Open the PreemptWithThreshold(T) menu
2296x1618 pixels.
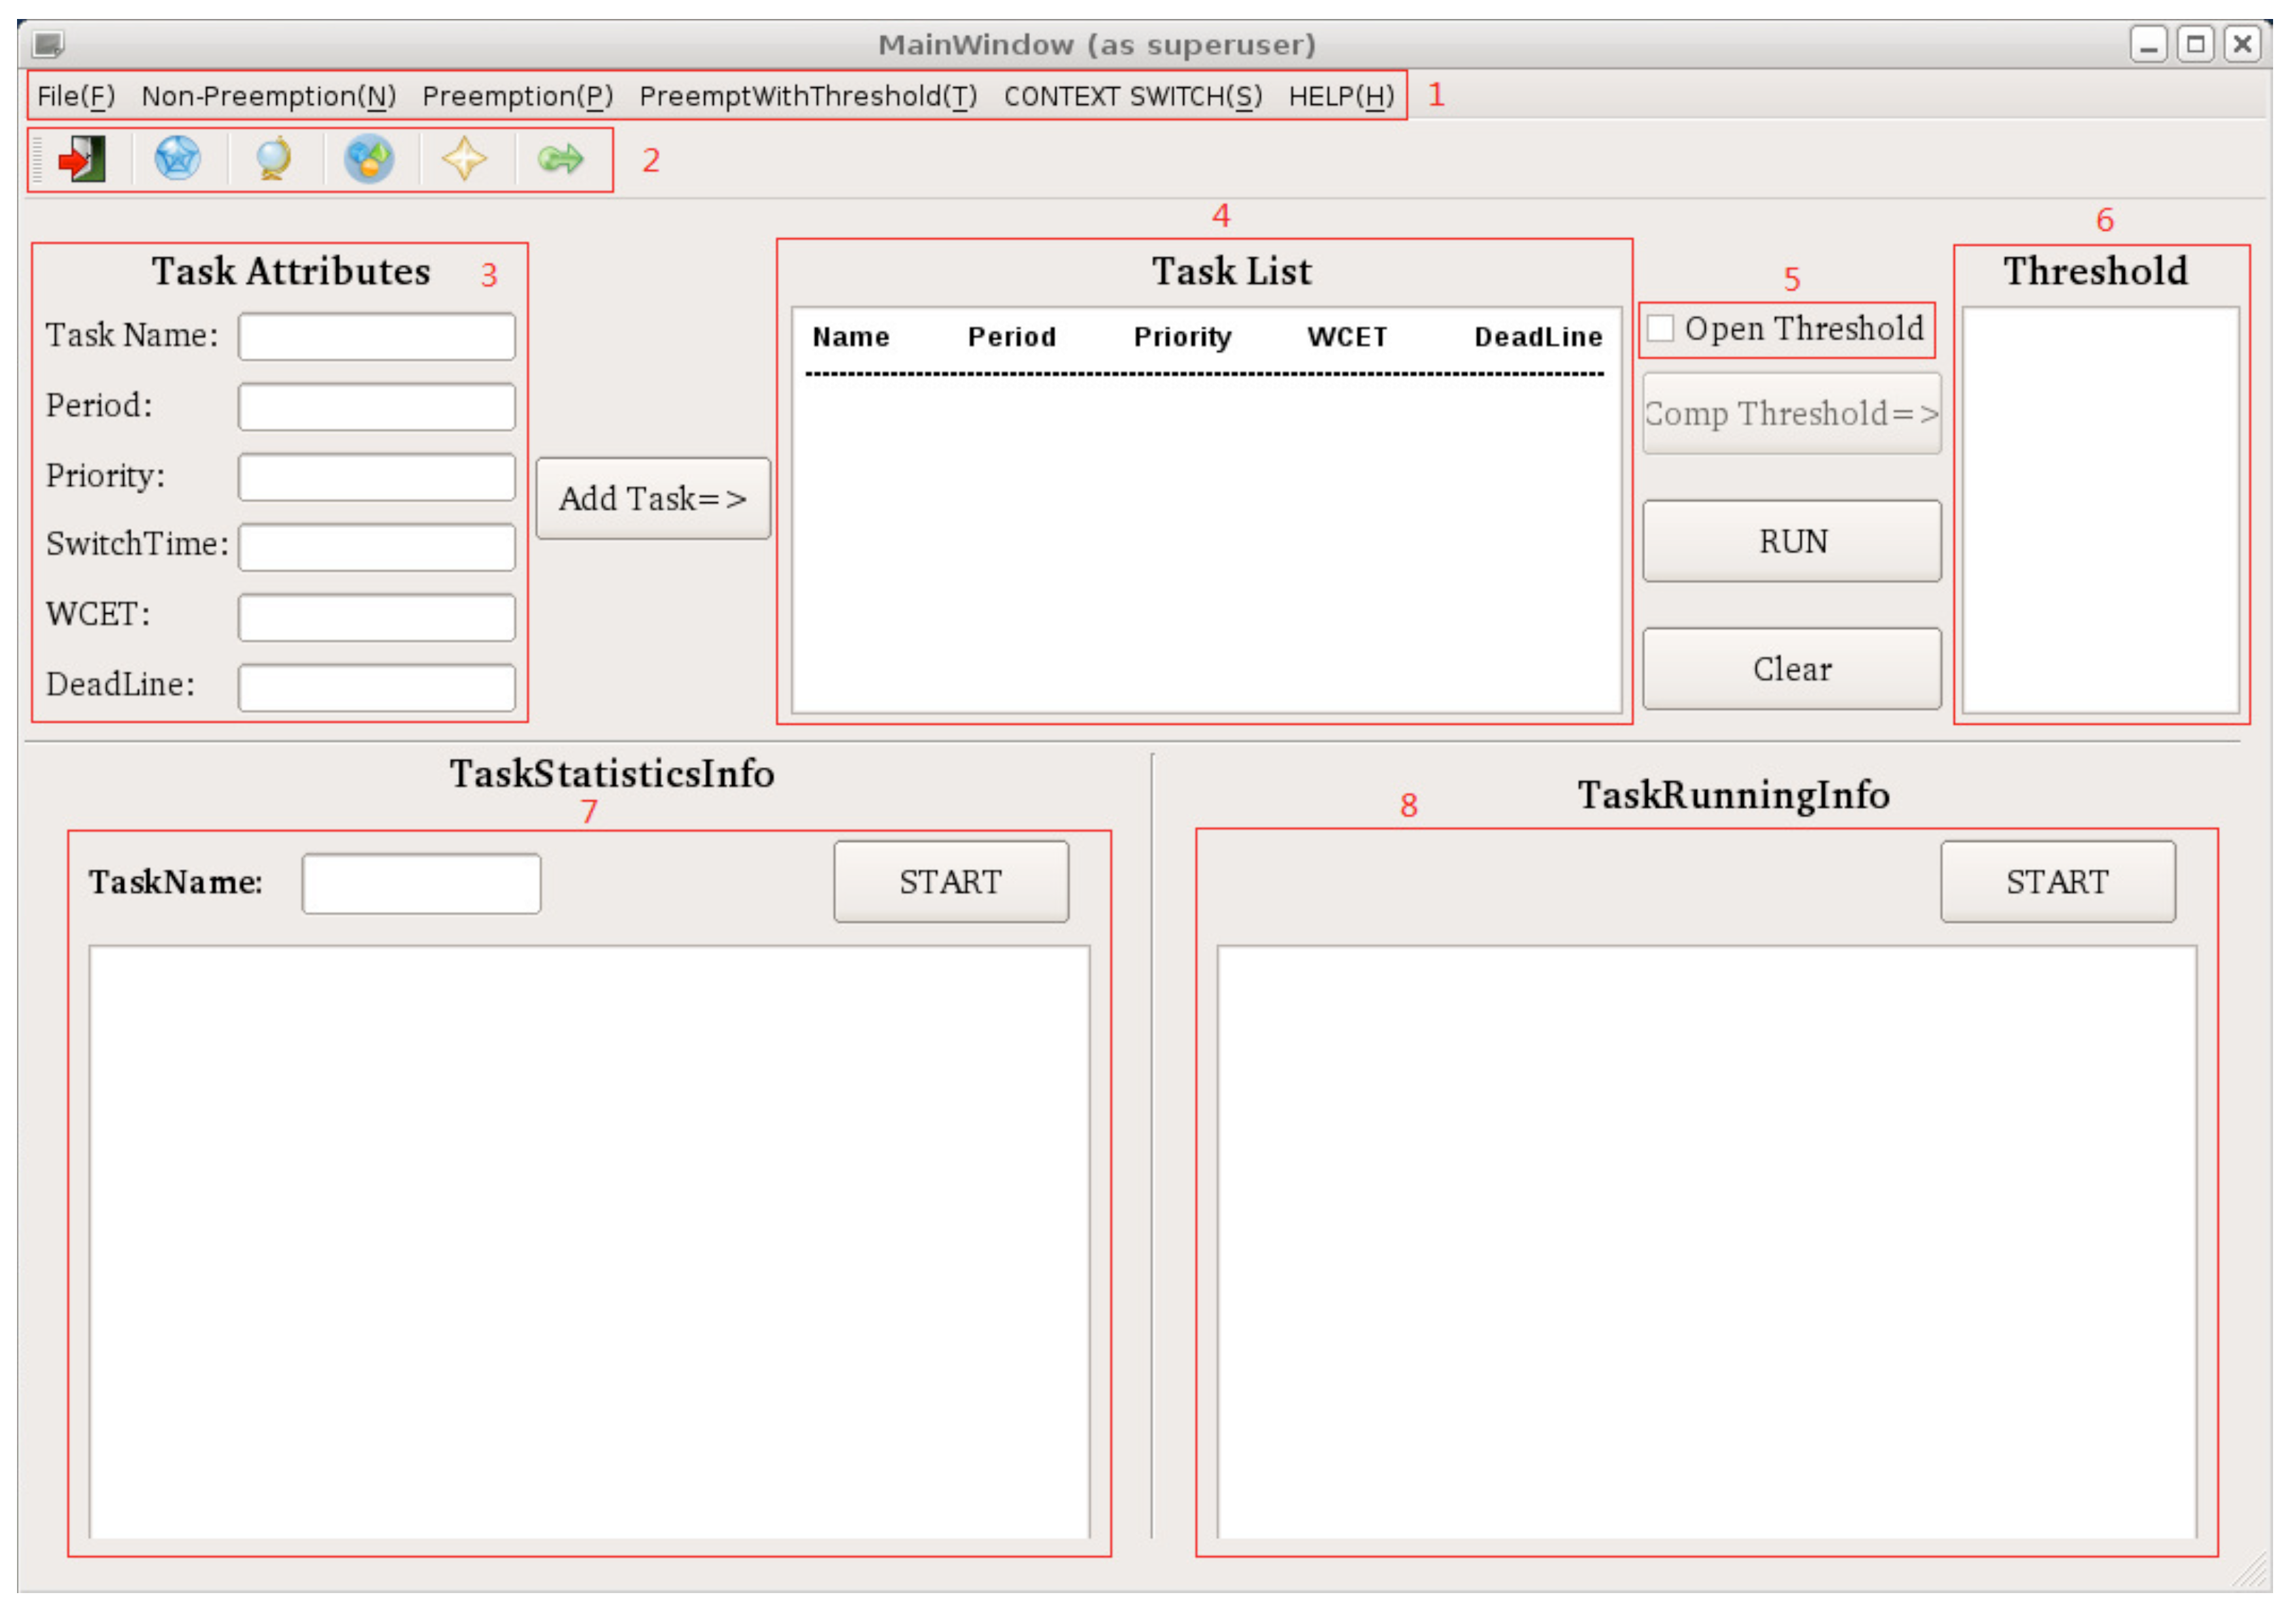[809, 97]
